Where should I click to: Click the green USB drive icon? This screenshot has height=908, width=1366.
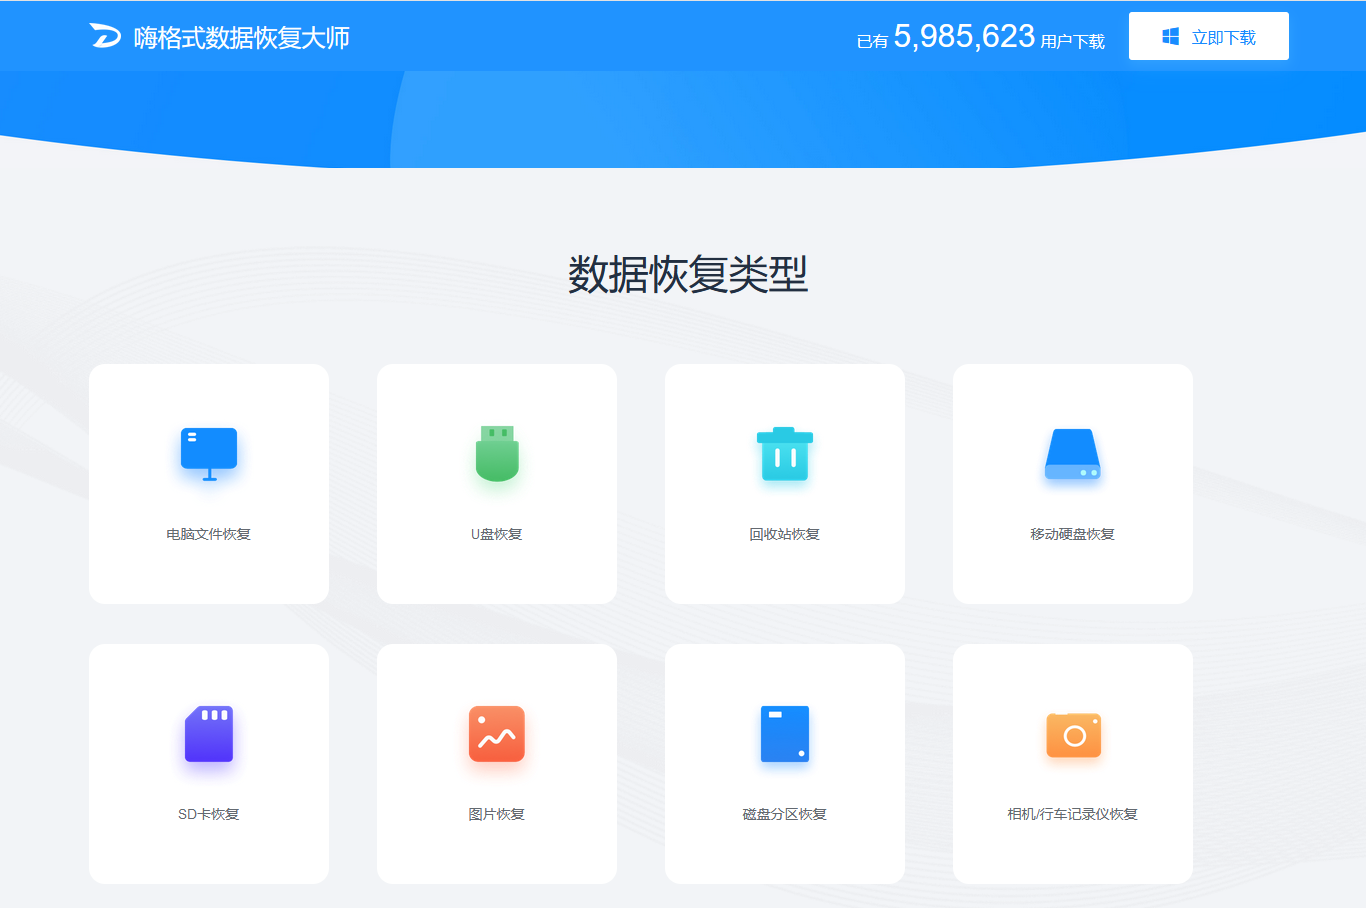pos(497,453)
